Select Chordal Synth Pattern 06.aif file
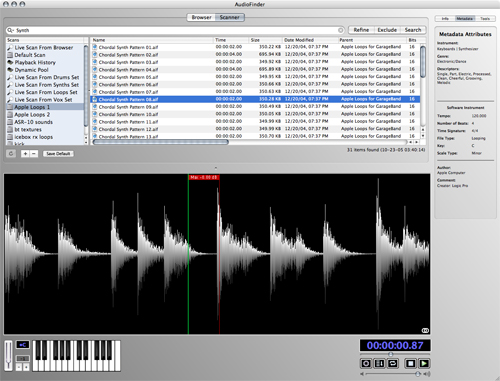The image size is (500, 381). pyautogui.click(x=255, y=84)
